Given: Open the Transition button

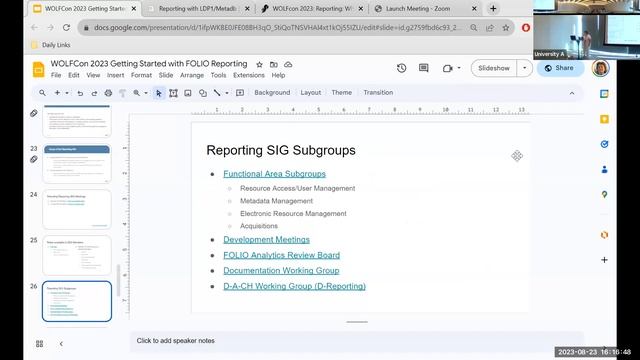Looking at the screenshot, I should tap(378, 93).
